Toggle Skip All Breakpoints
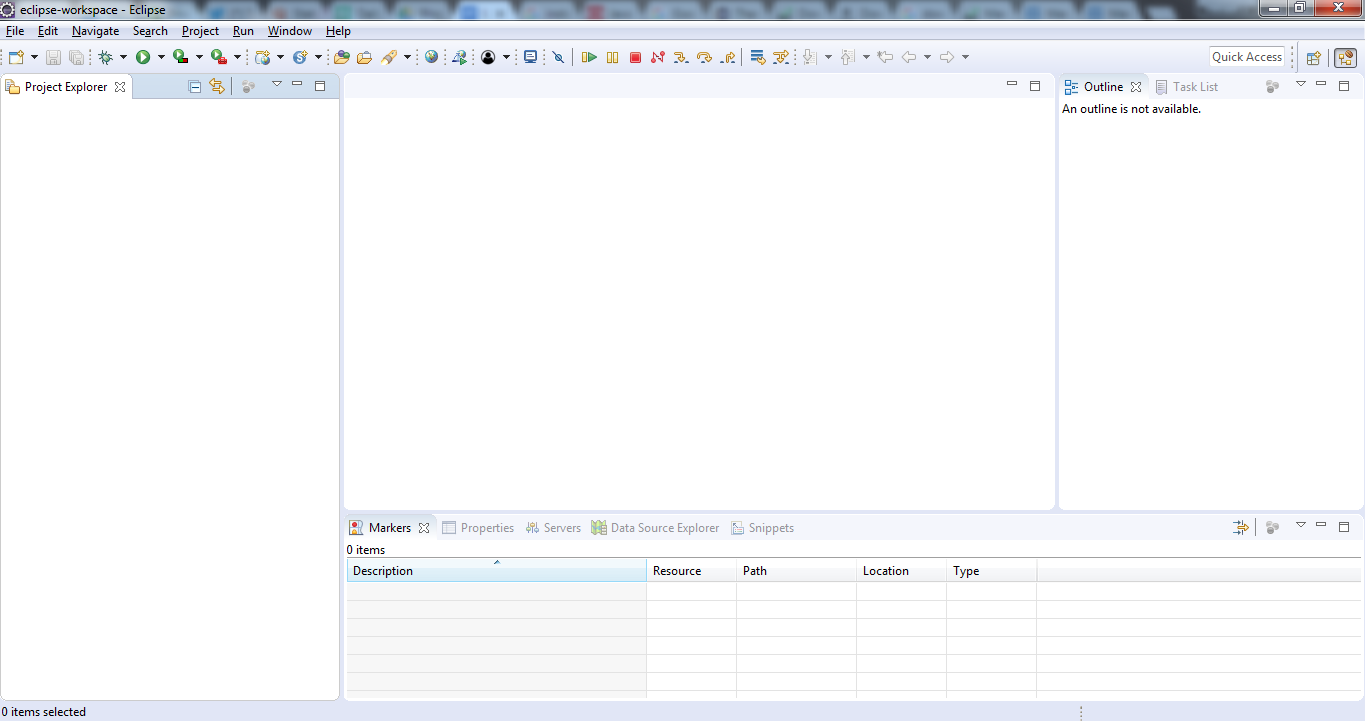This screenshot has width=1365, height=721. pyautogui.click(x=558, y=57)
